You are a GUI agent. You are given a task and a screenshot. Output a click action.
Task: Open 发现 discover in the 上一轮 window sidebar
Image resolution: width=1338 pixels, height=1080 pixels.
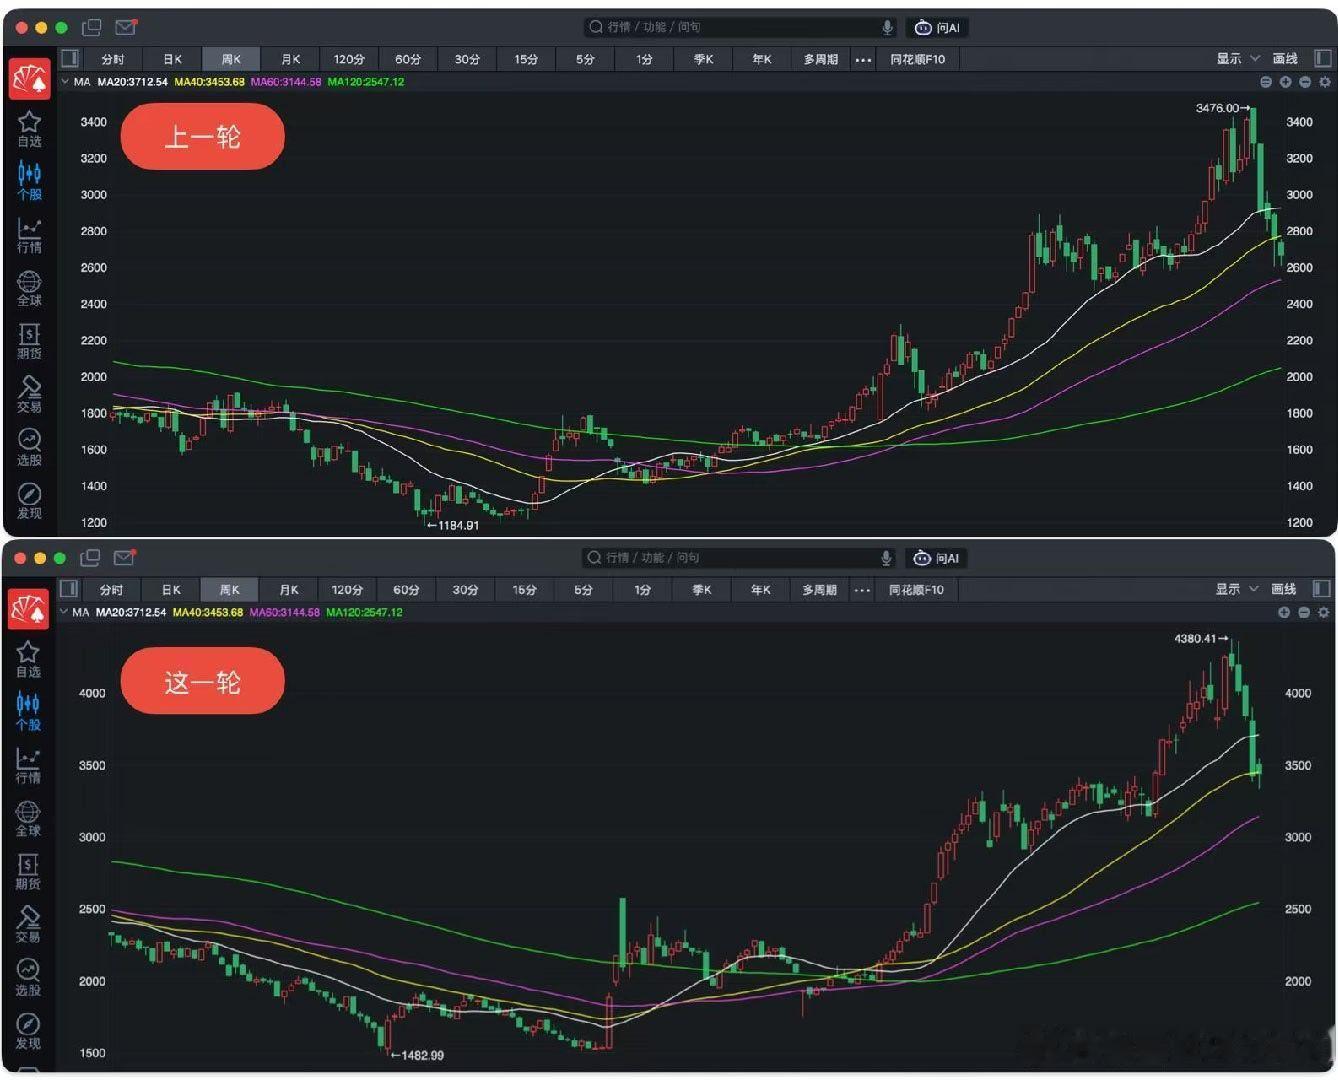pos(30,501)
